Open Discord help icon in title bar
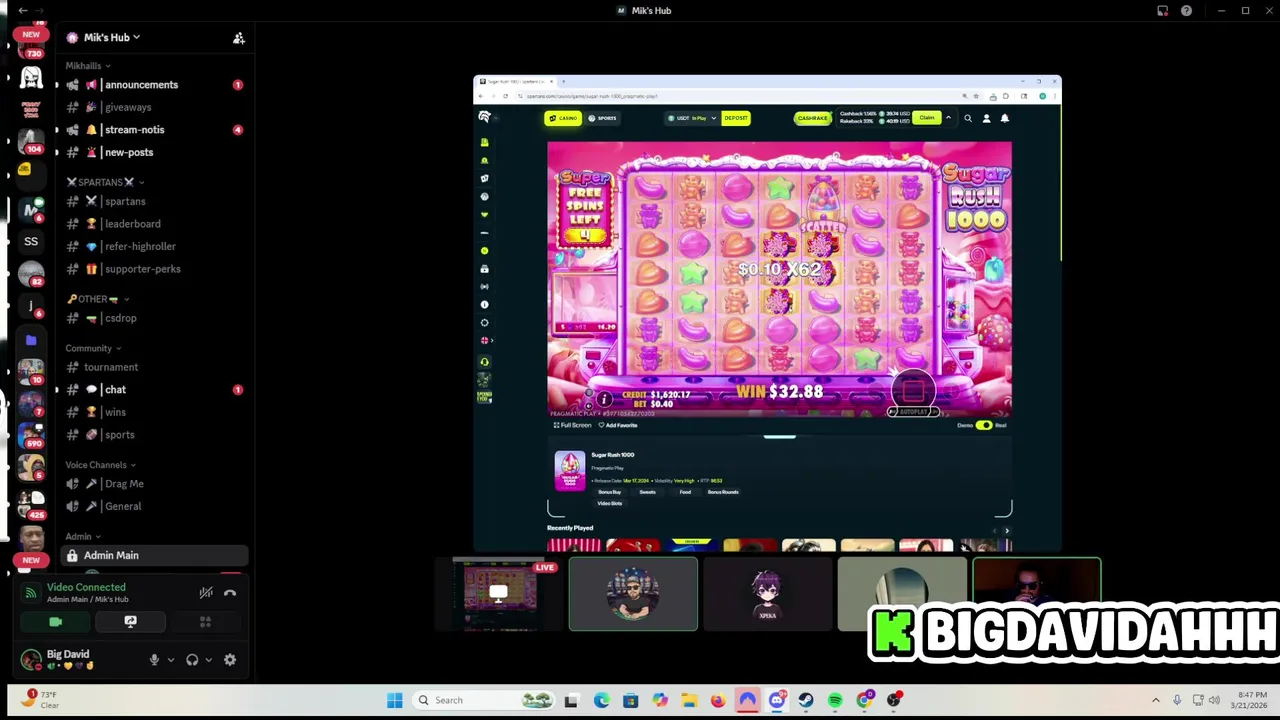1280x720 pixels. tap(1186, 11)
